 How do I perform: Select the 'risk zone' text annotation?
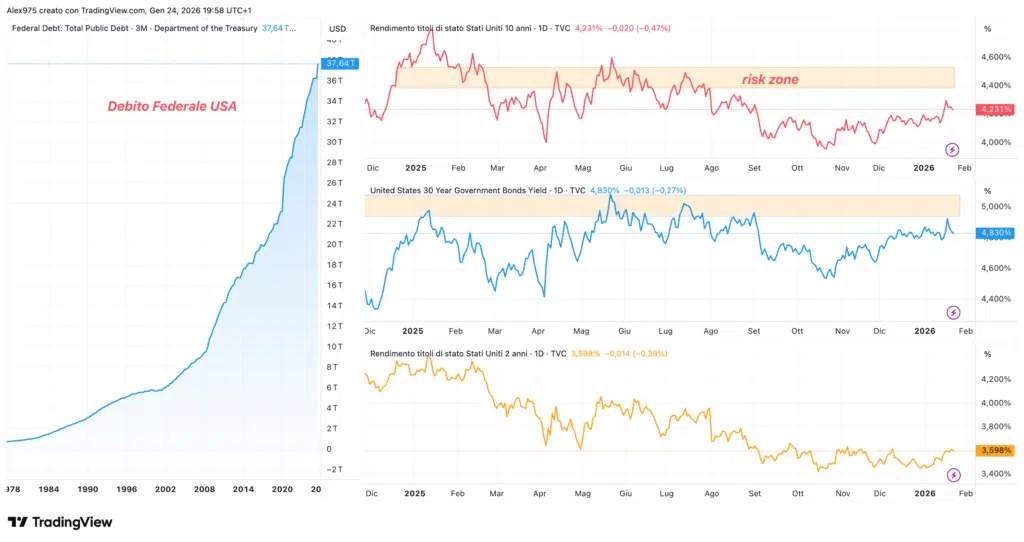[769, 79]
